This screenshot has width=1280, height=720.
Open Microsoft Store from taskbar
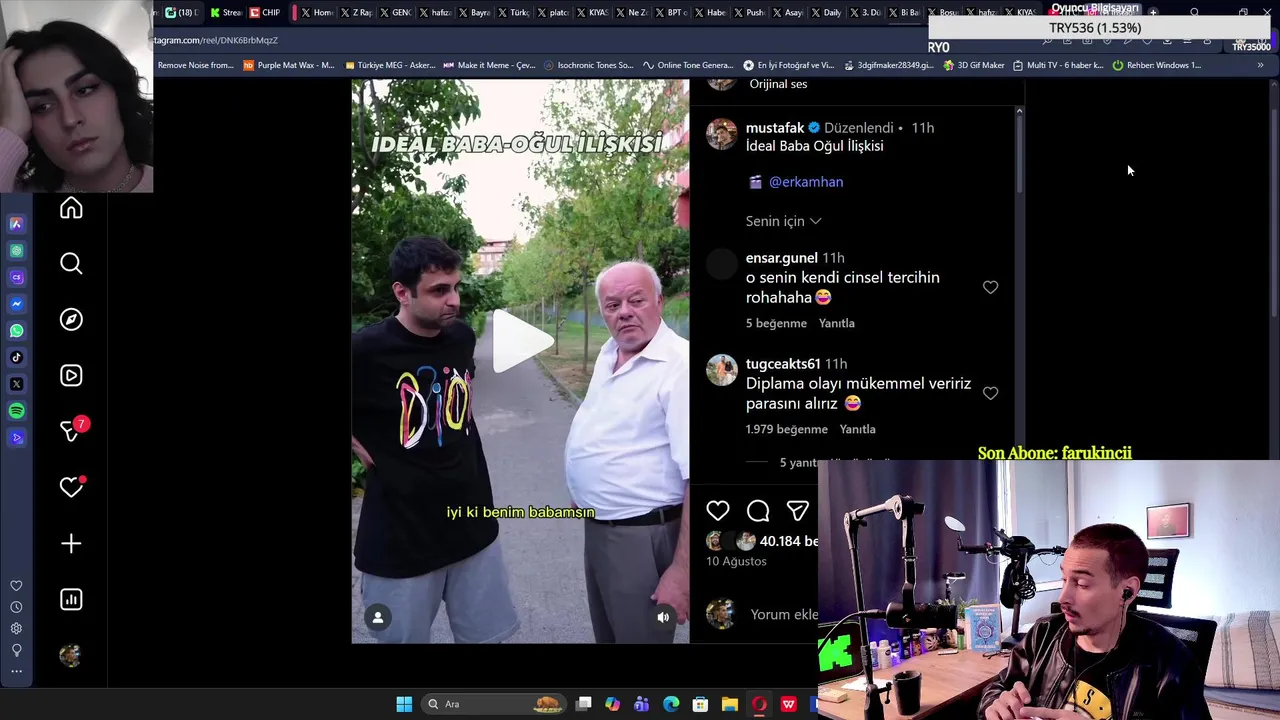tap(700, 704)
